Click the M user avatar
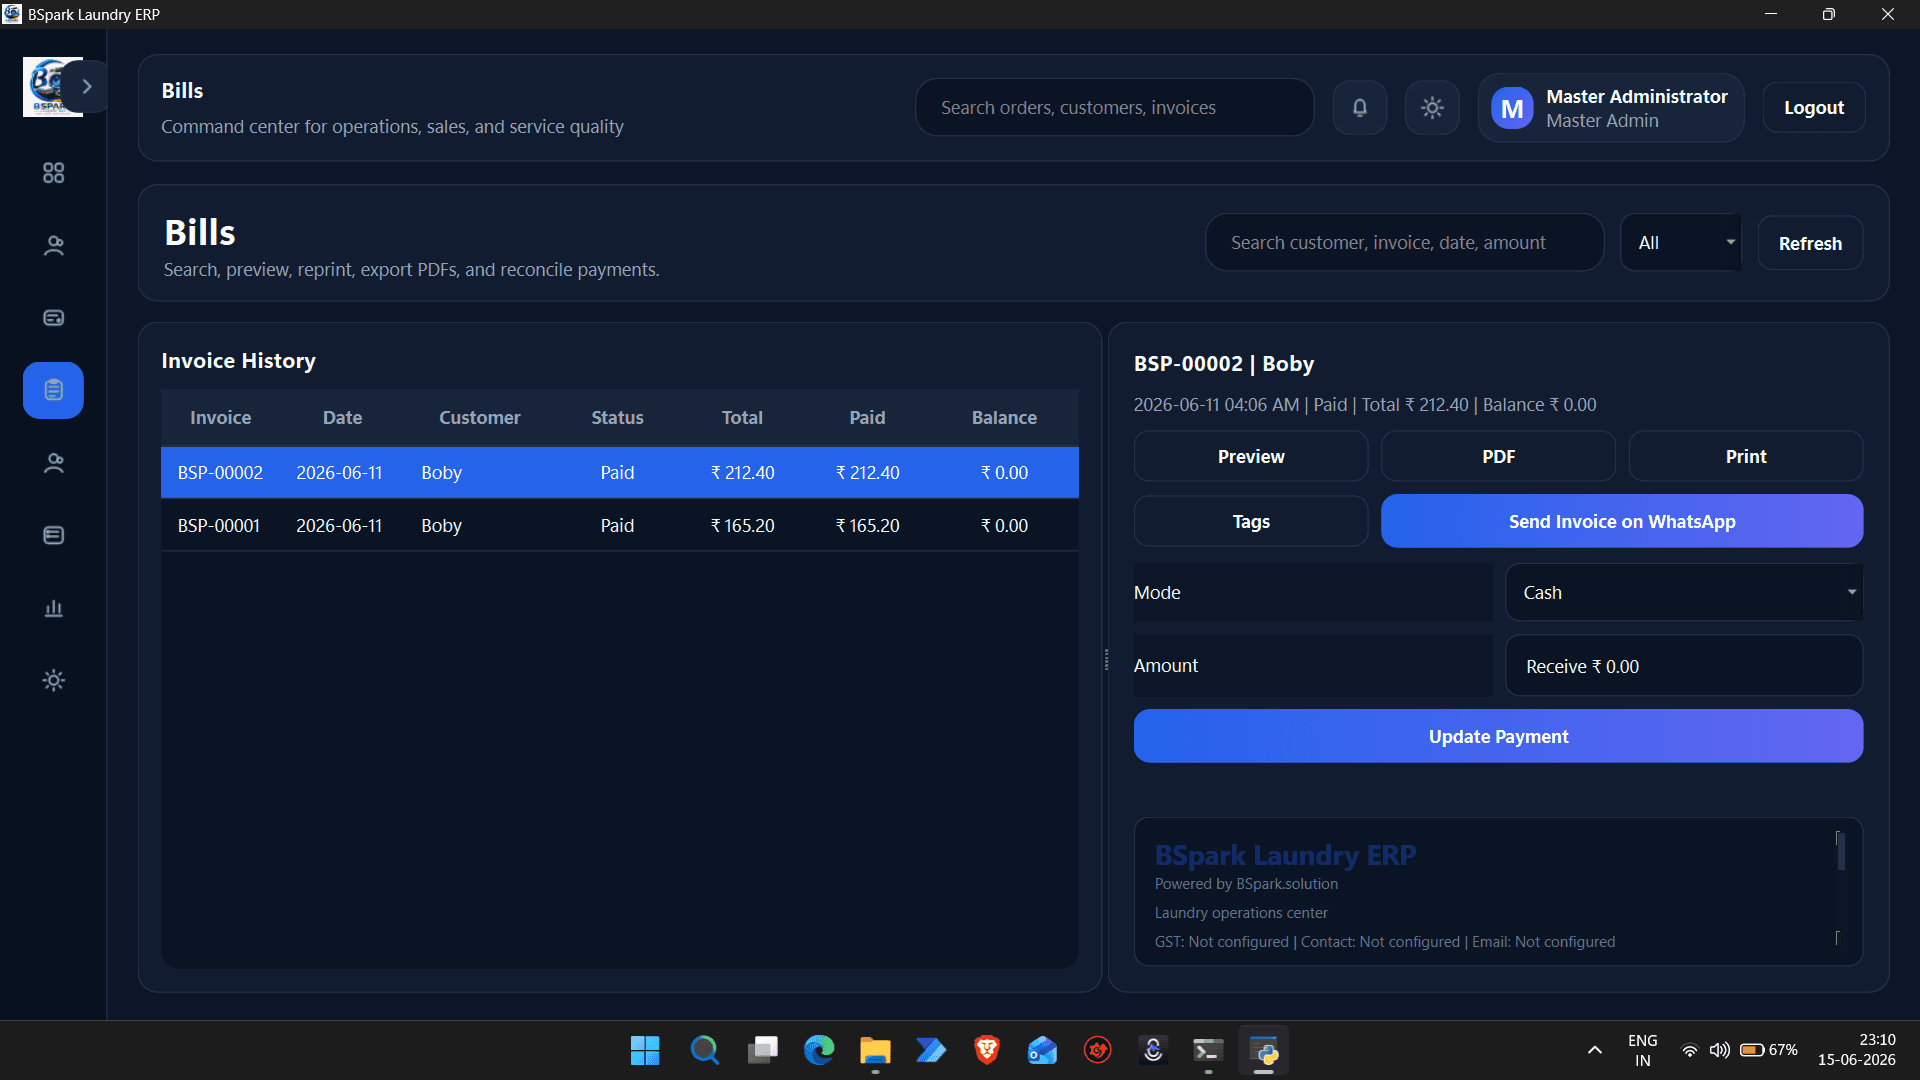This screenshot has width=1920, height=1080. (x=1512, y=108)
